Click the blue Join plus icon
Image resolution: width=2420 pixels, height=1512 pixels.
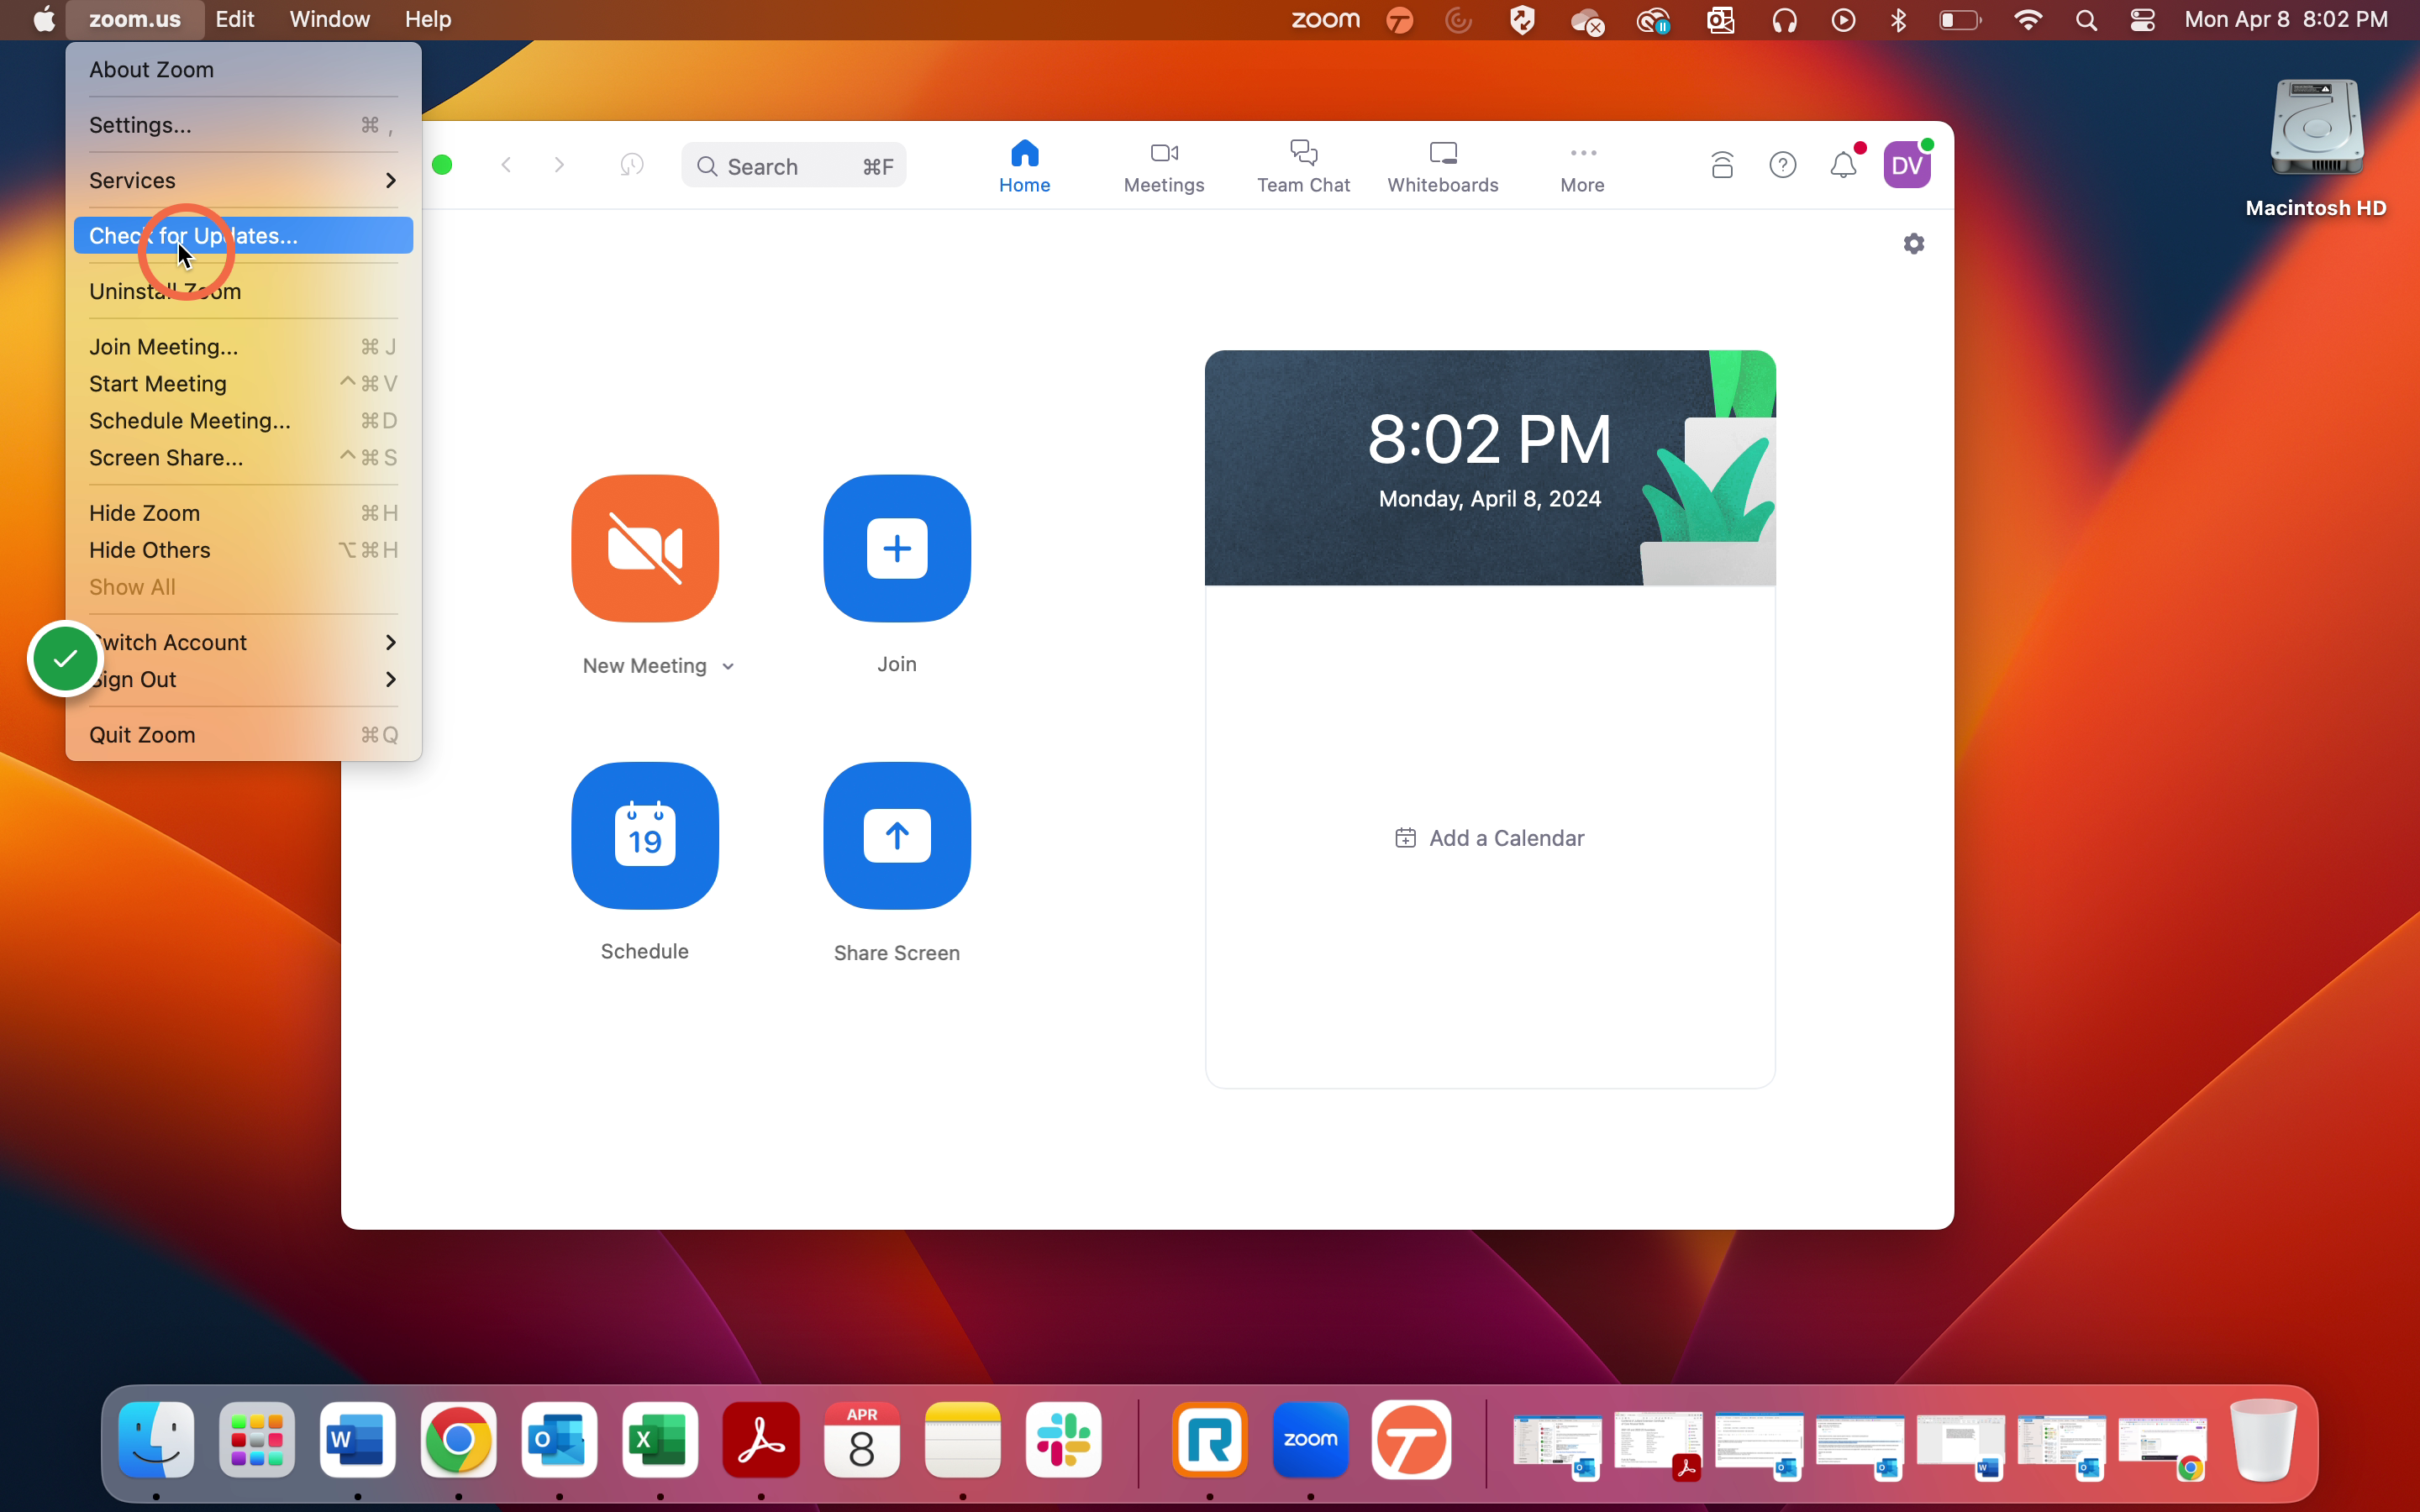click(x=897, y=548)
